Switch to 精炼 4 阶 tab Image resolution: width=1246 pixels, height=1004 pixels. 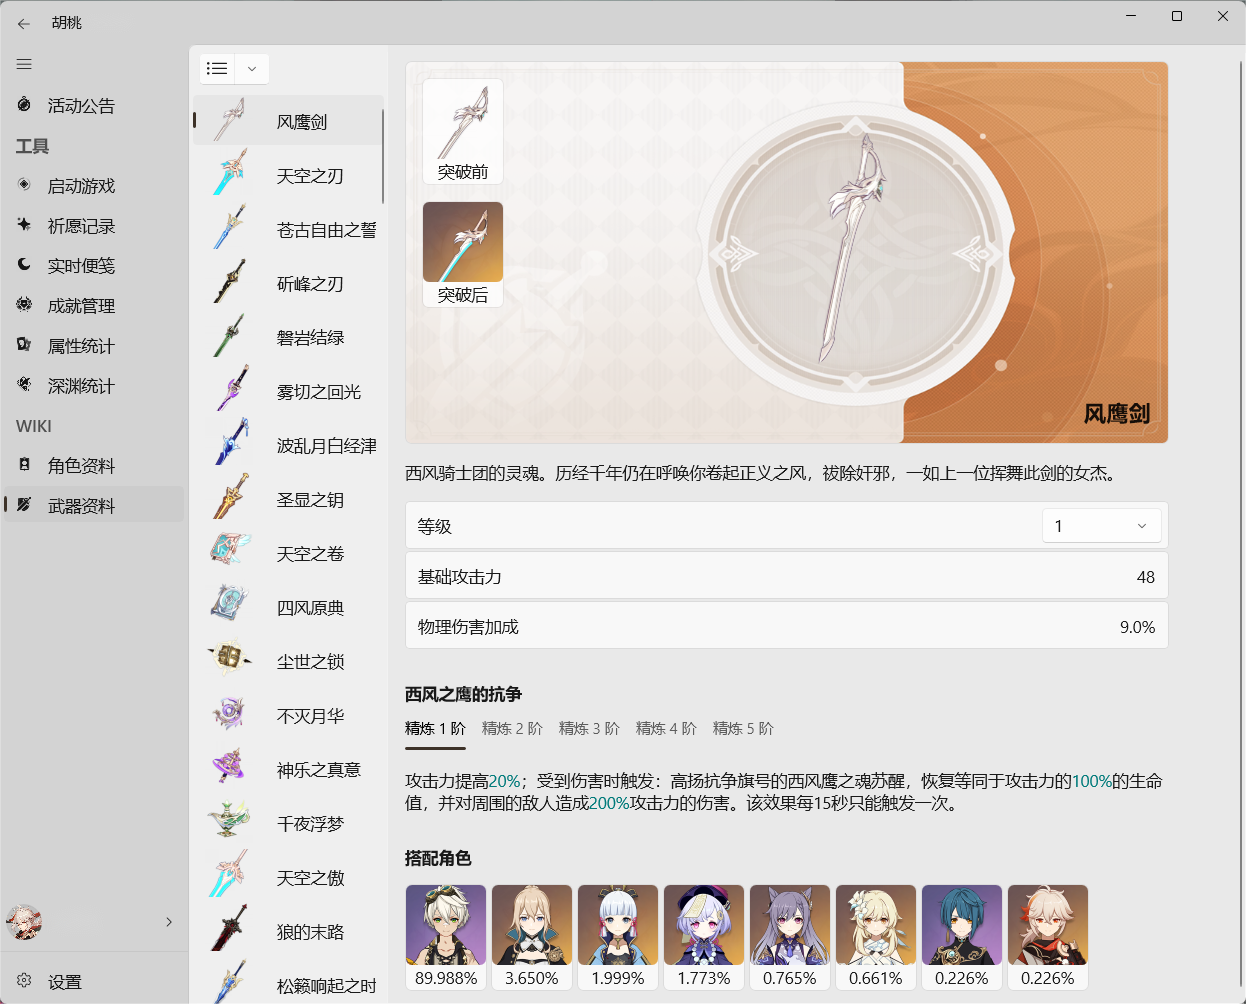[666, 729]
